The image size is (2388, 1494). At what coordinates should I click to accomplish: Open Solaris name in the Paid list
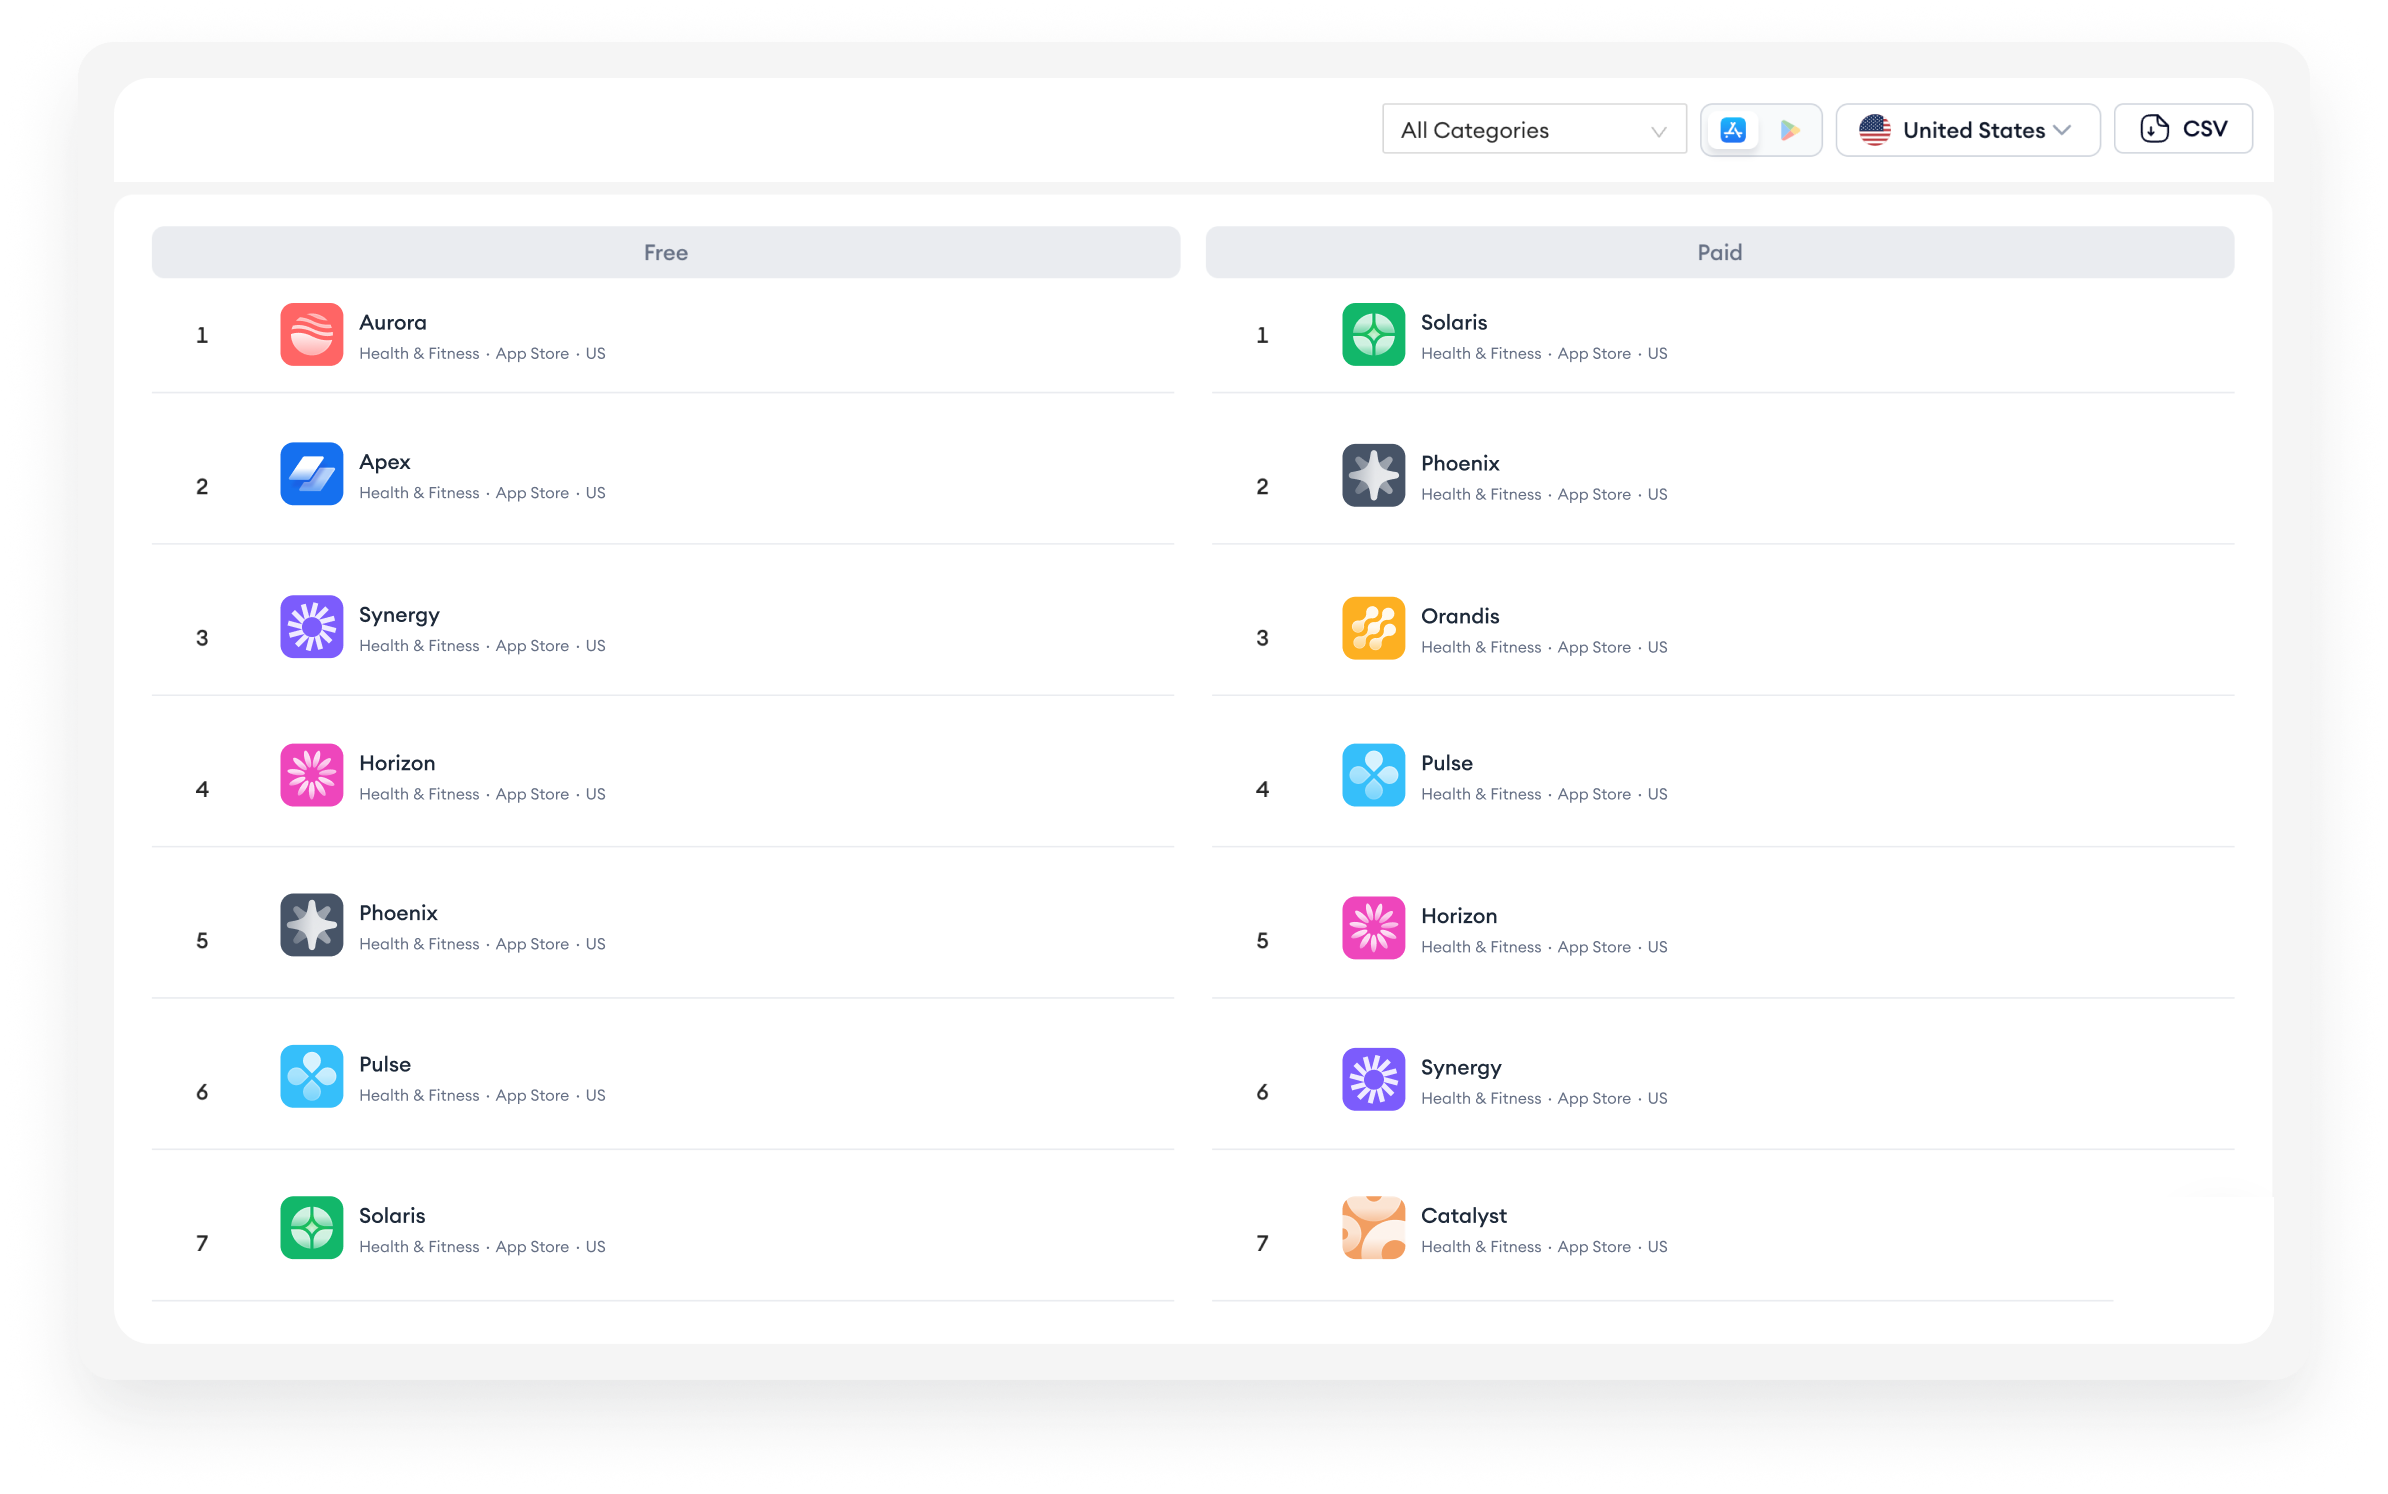click(x=1454, y=322)
